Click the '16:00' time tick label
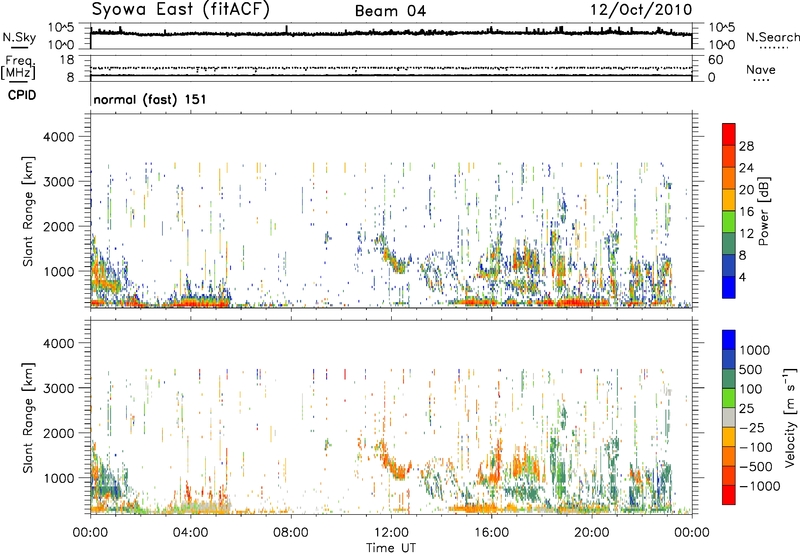The width and height of the screenshot is (800, 554). [491, 533]
